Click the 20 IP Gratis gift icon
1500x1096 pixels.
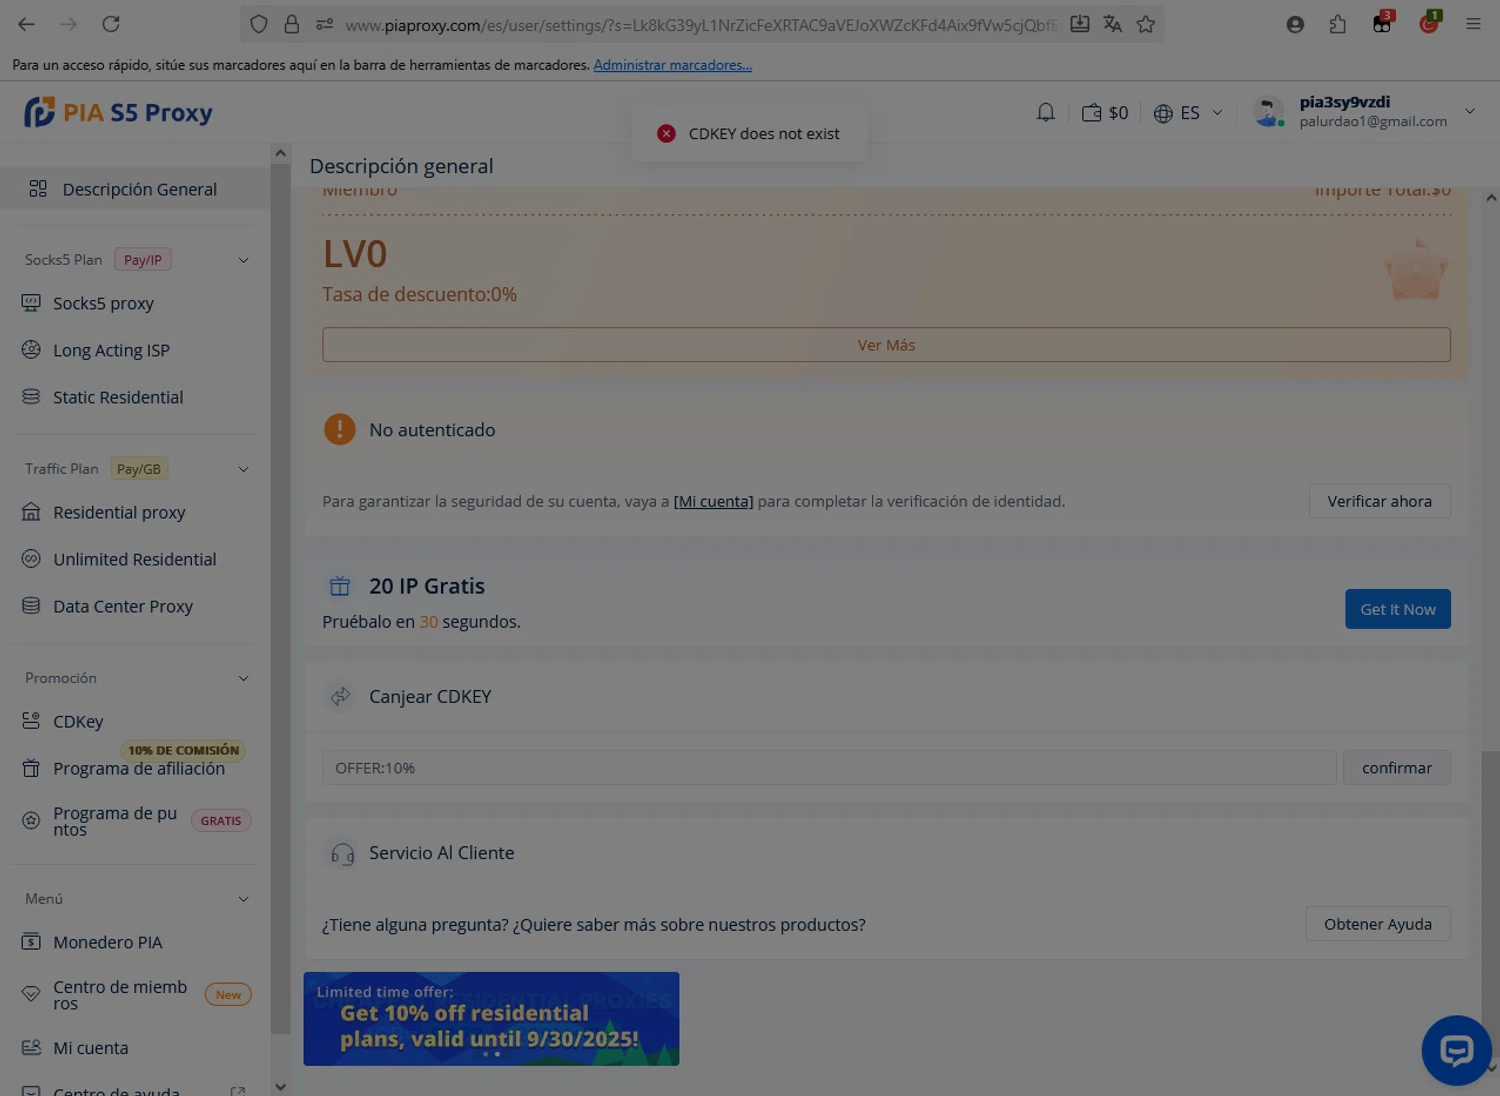coord(340,586)
